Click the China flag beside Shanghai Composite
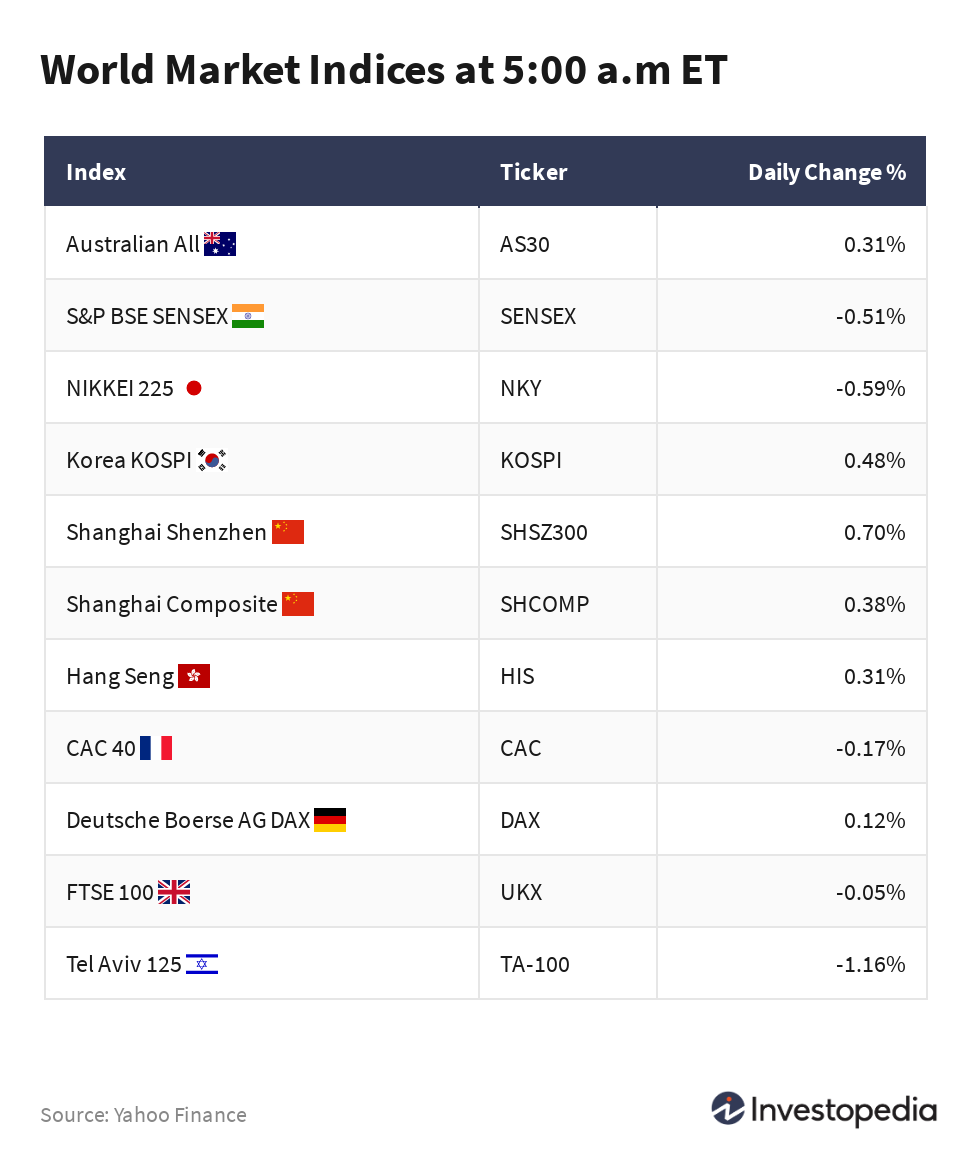 (x=298, y=604)
